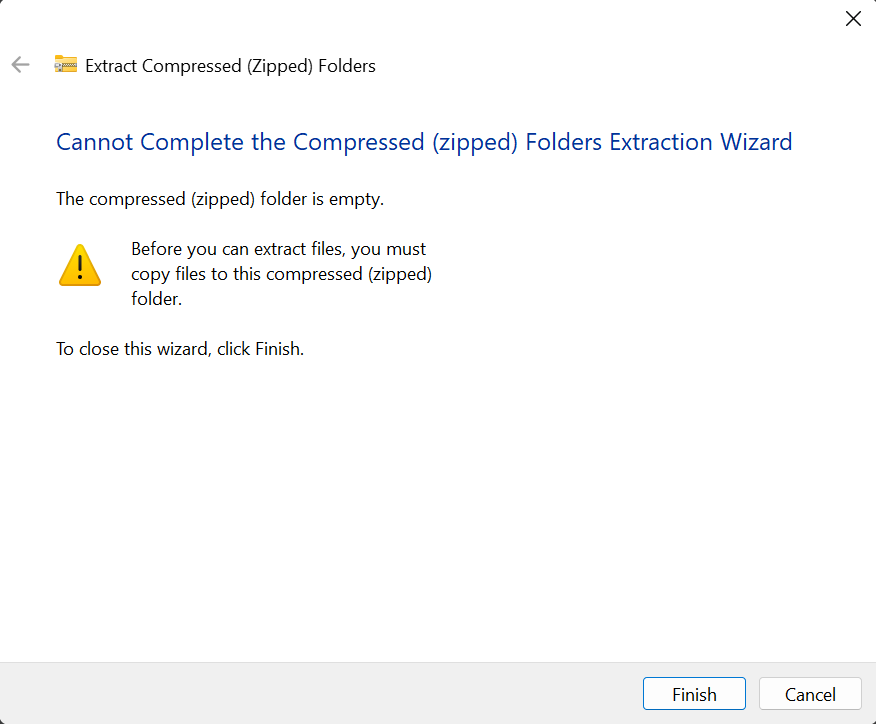Click the gray footer bar left of Finish
This screenshot has height=724, width=876.
320,693
